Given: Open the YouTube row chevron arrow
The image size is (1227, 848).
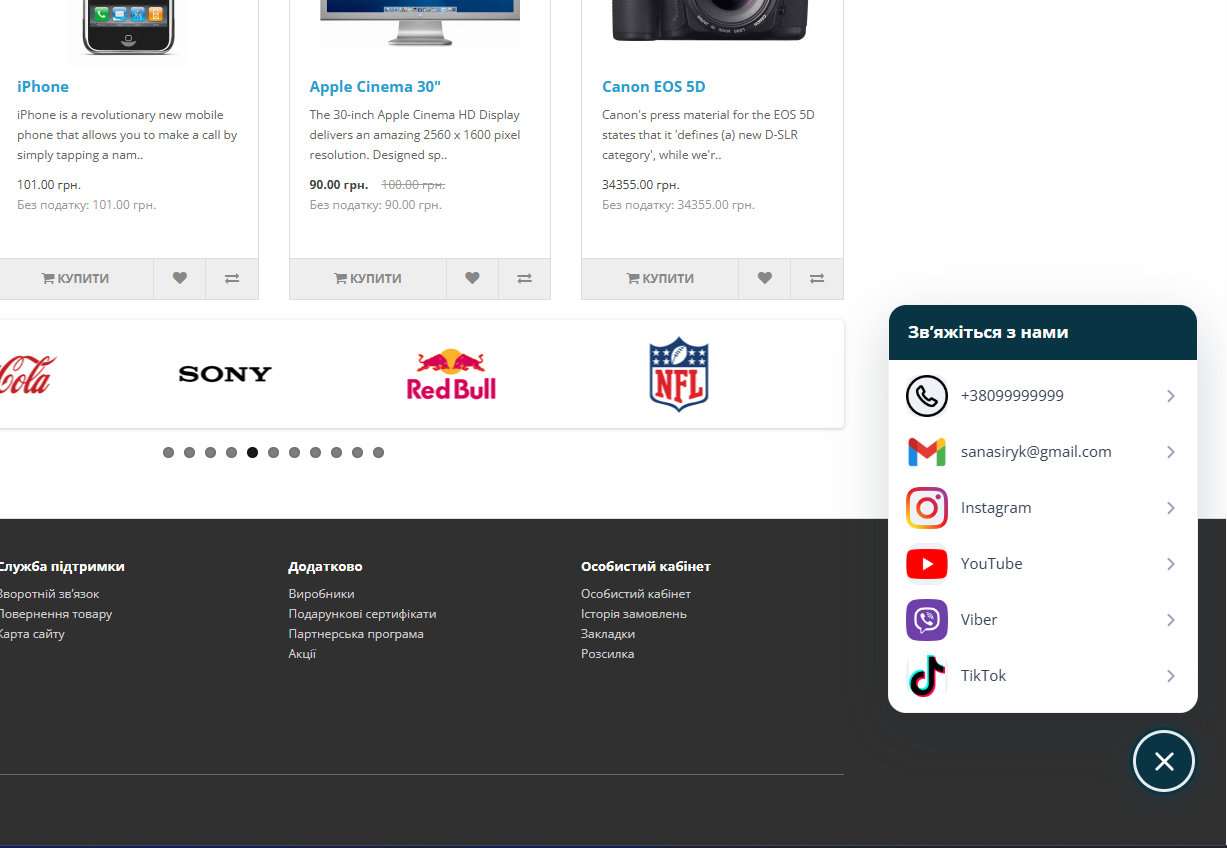Looking at the screenshot, I should click(x=1171, y=564).
